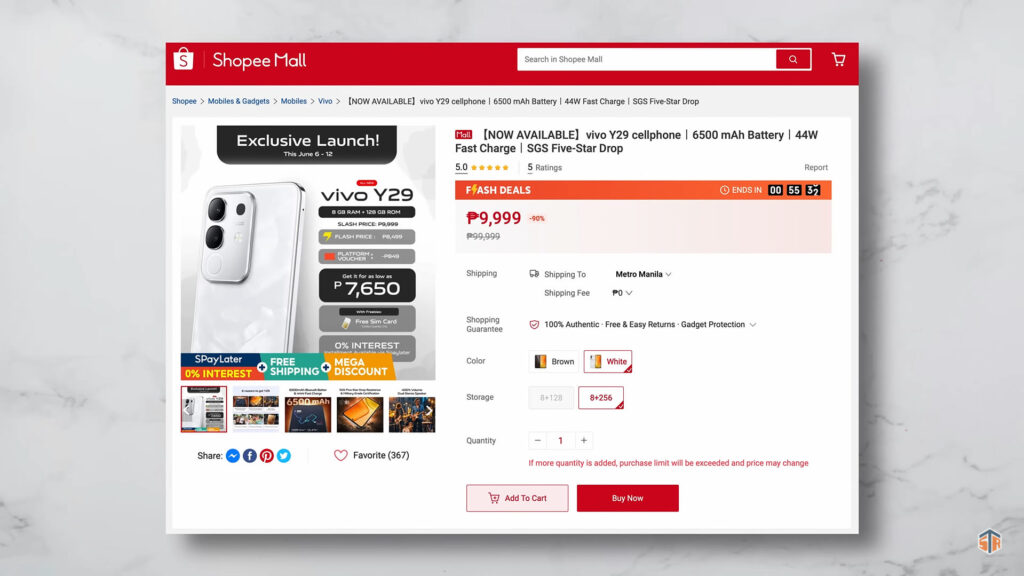Image resolution: width=1024 pixels, height=576 pixels.
Task: Share product on Twitter icon
Action: pyautogui.click(x=283, y=456)
